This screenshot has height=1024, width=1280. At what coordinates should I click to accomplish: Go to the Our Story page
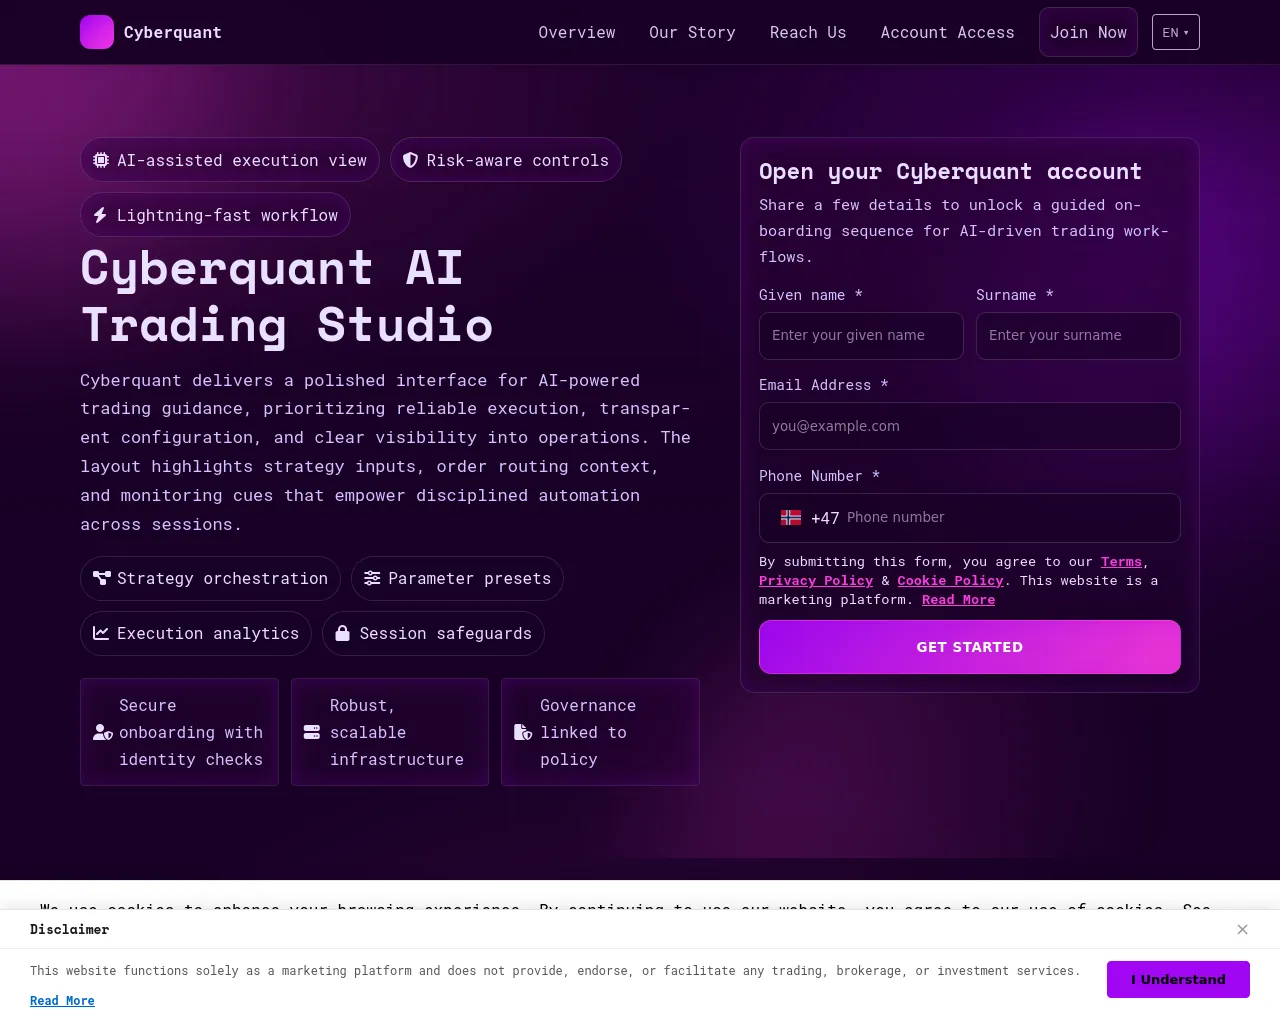692,32
